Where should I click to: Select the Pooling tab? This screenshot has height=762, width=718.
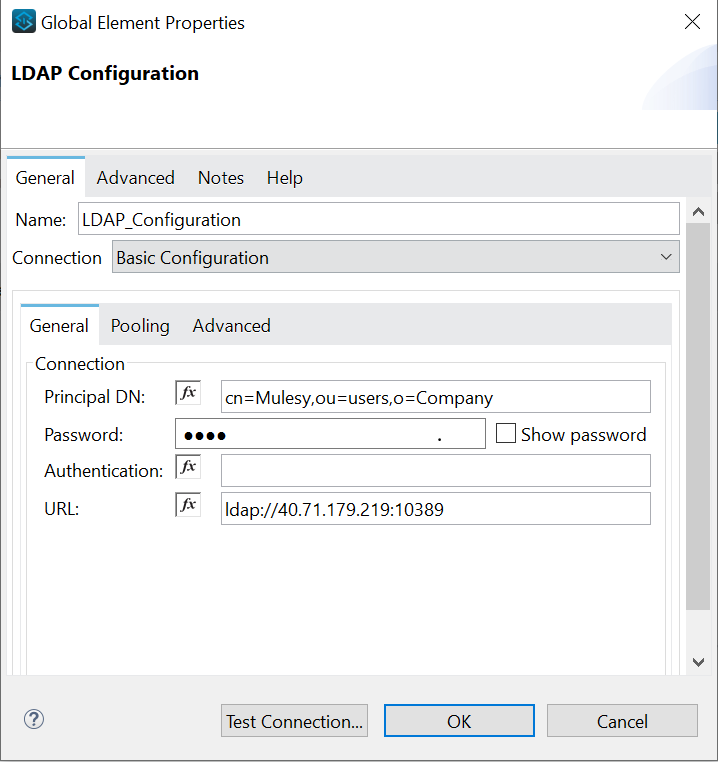pos(140,326)
